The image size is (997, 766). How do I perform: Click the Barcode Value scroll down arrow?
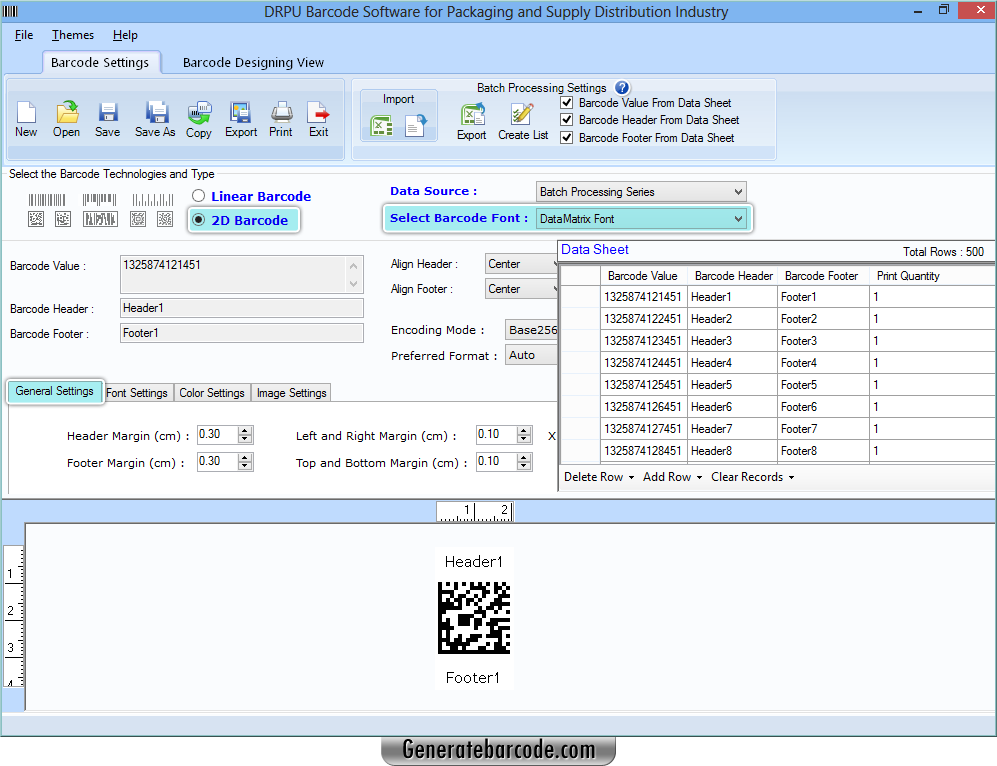pos(354,284)
